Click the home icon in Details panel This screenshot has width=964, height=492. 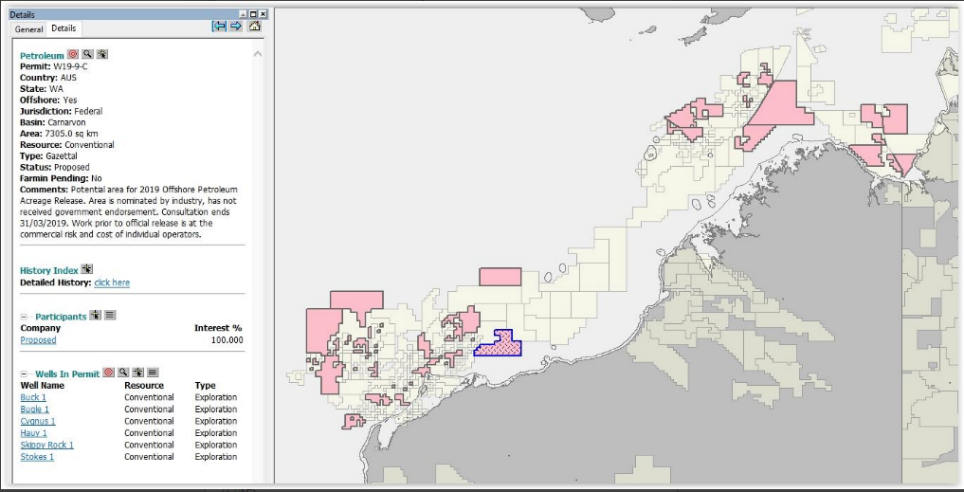(x=254, y=27)
